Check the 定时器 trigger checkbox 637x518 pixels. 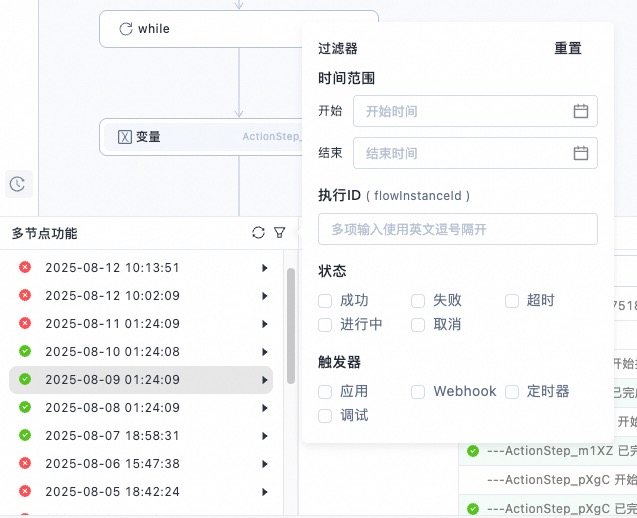pyautogui.click(x=512, y=392)
